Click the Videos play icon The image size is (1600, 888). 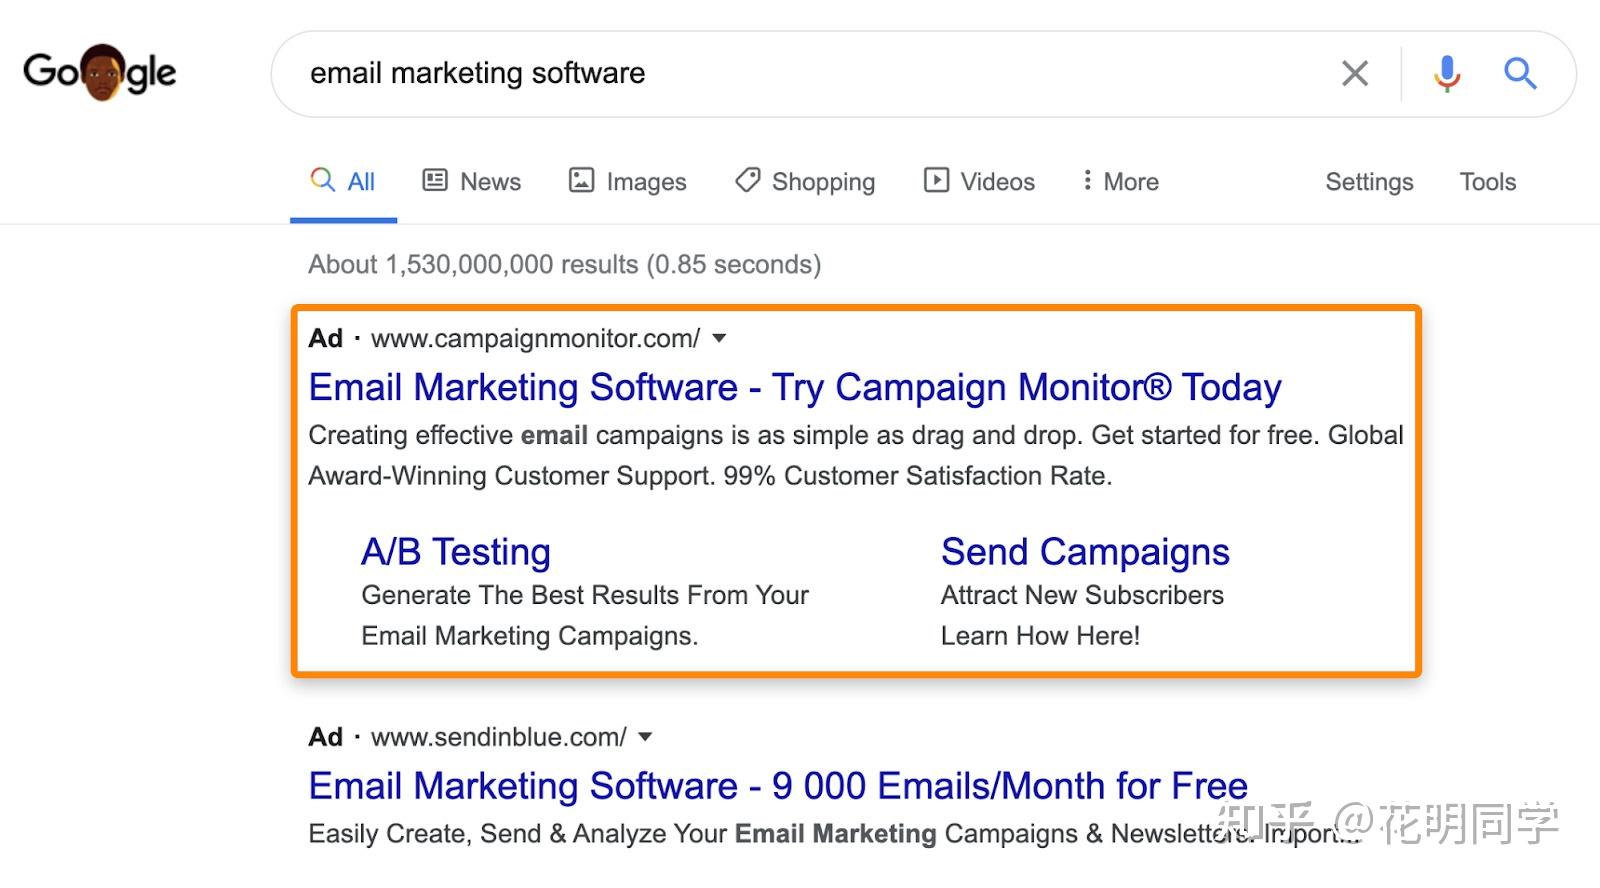pyautogui.click(x=936, y=180)
